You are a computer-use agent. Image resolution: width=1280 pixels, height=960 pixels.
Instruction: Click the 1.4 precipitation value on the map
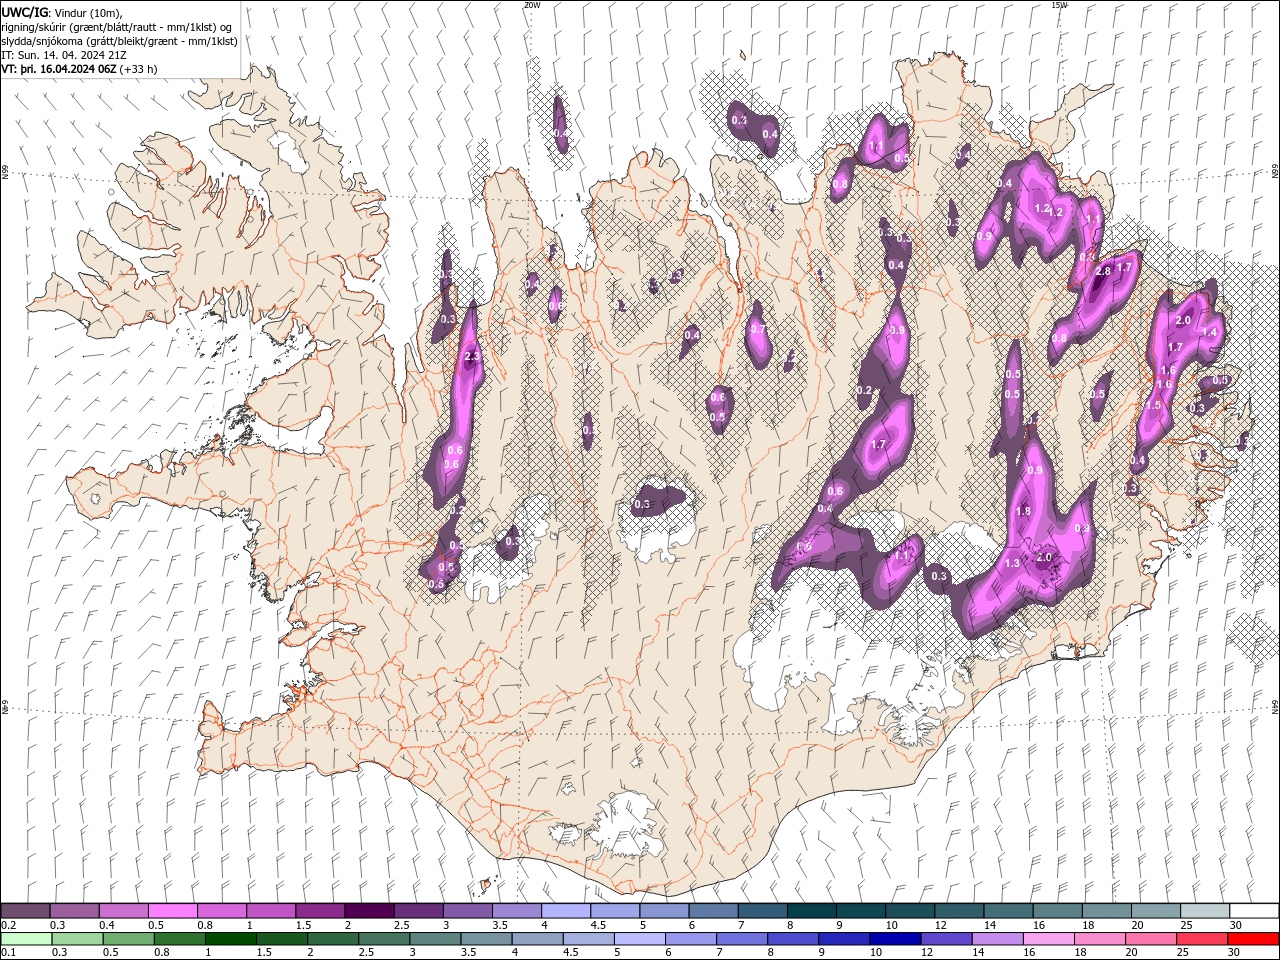pyautogui.click(x=1209, y=332)
